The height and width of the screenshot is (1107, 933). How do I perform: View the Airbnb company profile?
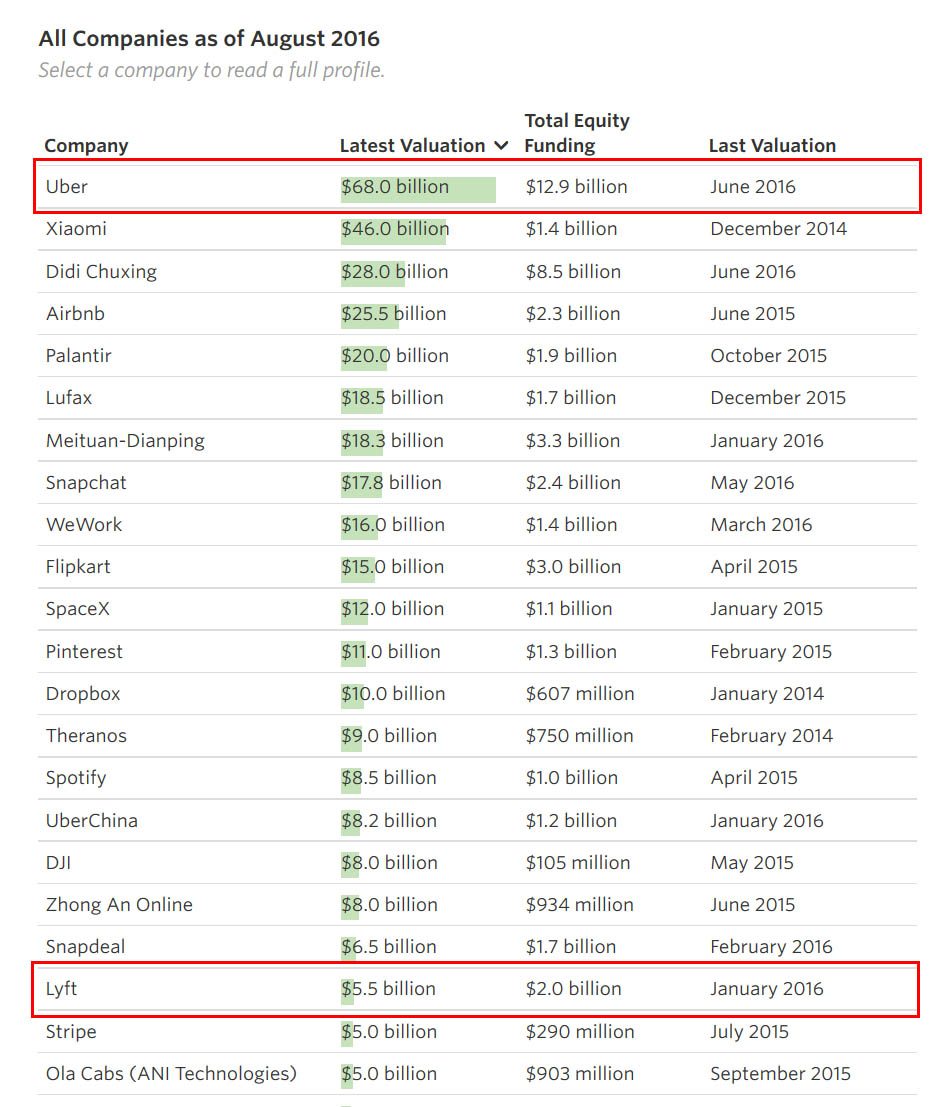coord(75,313)
